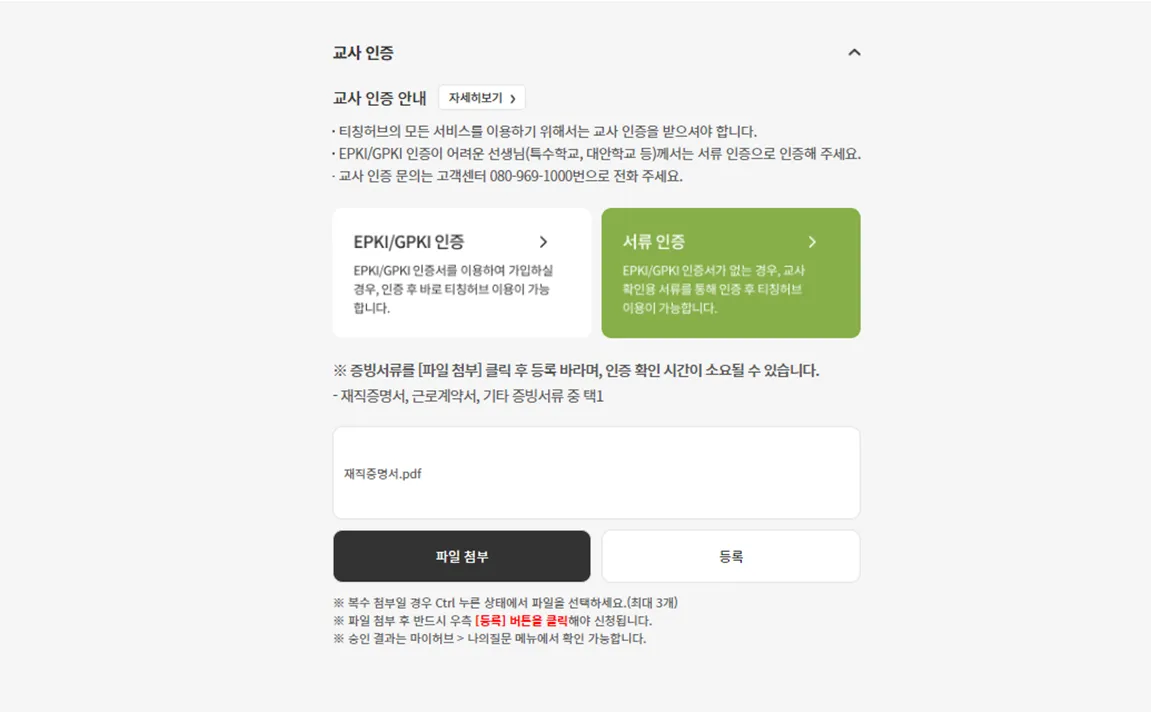
Task: Select the EPKI/GPKI 인증 card title
Action: pos(409,241)
